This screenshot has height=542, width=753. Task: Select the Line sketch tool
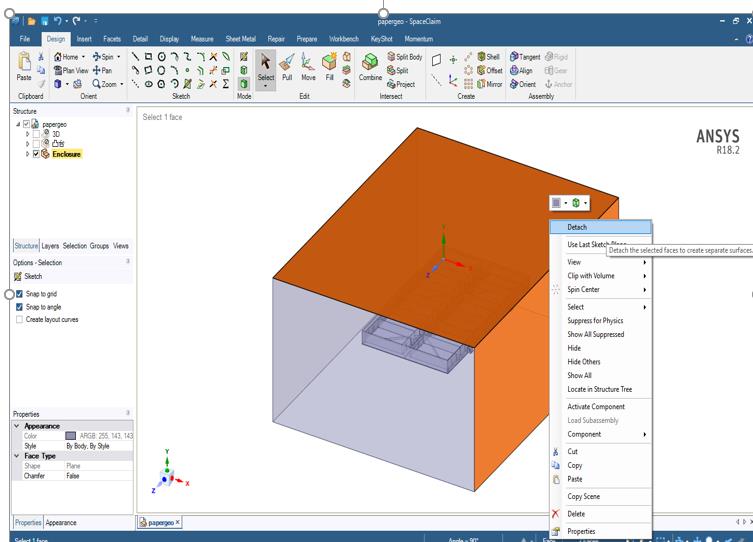pos(135,57)
